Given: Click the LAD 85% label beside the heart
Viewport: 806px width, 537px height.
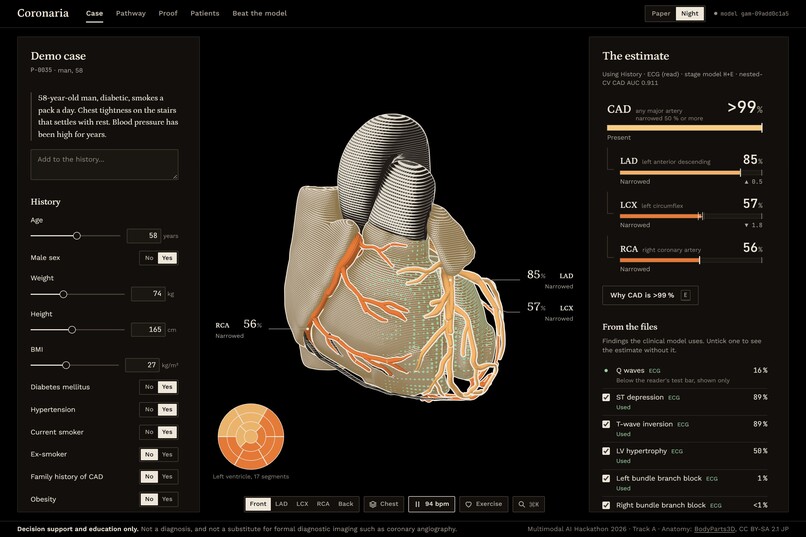Looking at the screenshot, I should pos(550,279).
